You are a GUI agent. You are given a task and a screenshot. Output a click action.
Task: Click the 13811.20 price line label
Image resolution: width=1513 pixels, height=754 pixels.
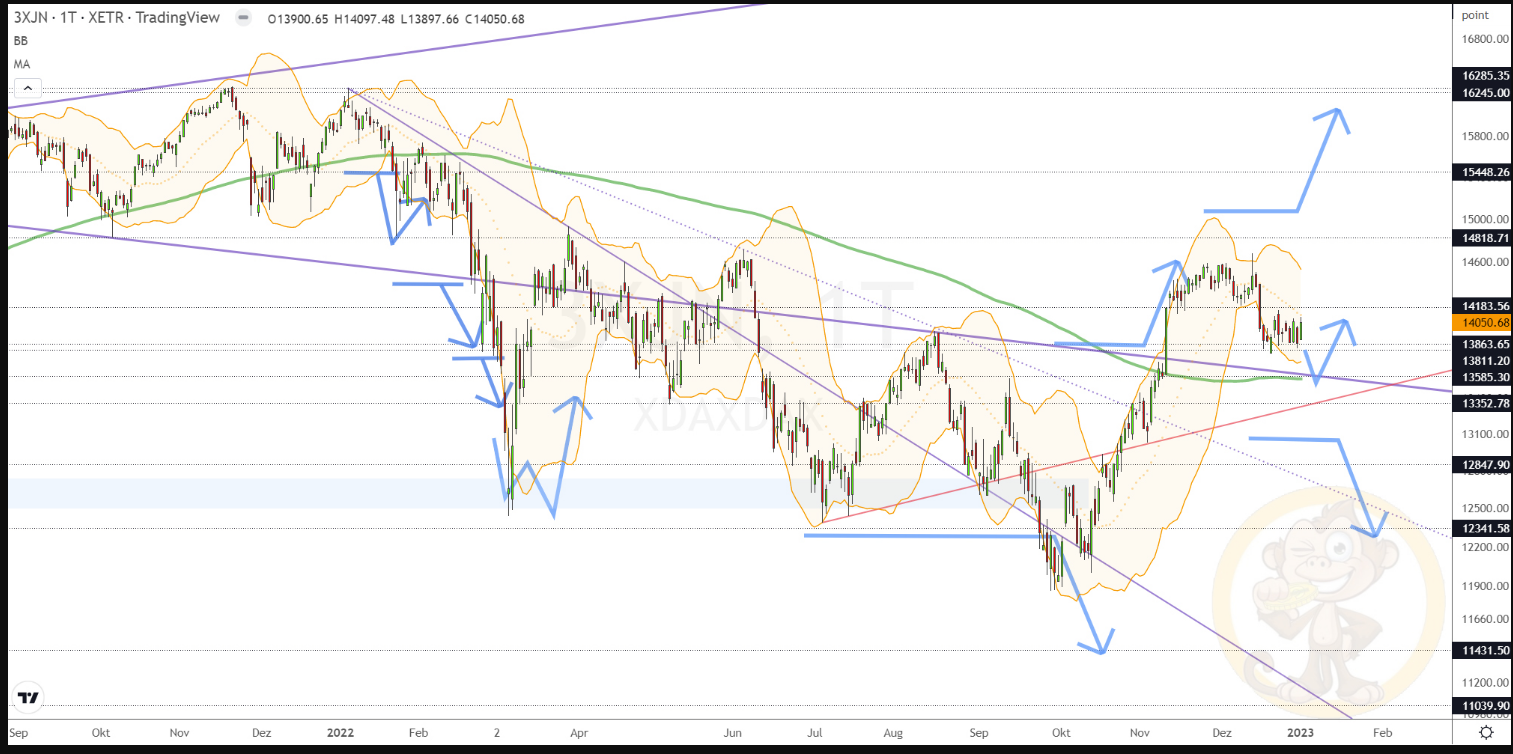(x=1484, y=360)
